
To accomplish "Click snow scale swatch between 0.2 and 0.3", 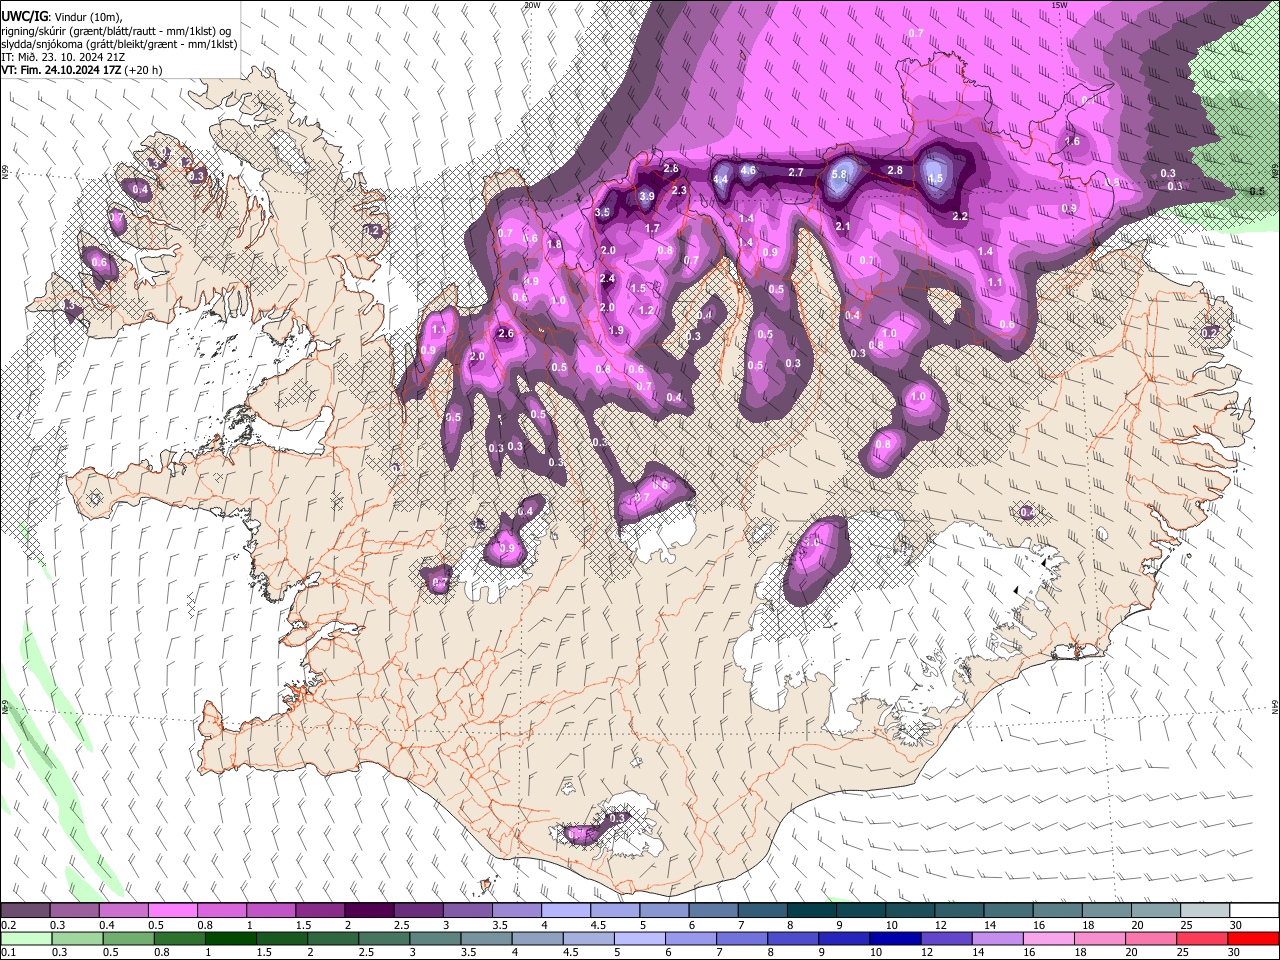I will point(25,910).
